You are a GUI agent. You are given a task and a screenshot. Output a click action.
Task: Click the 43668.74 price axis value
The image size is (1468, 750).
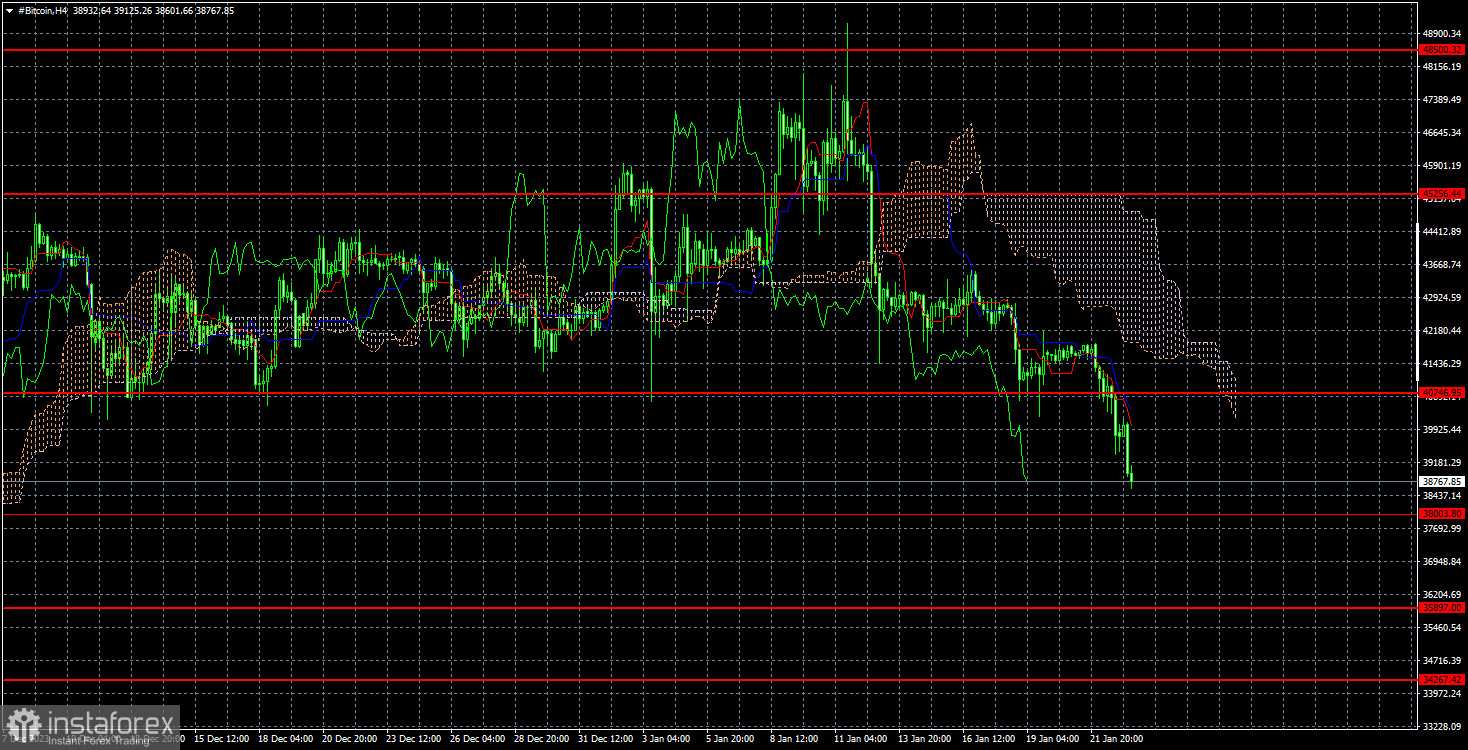coord(1442,265)
